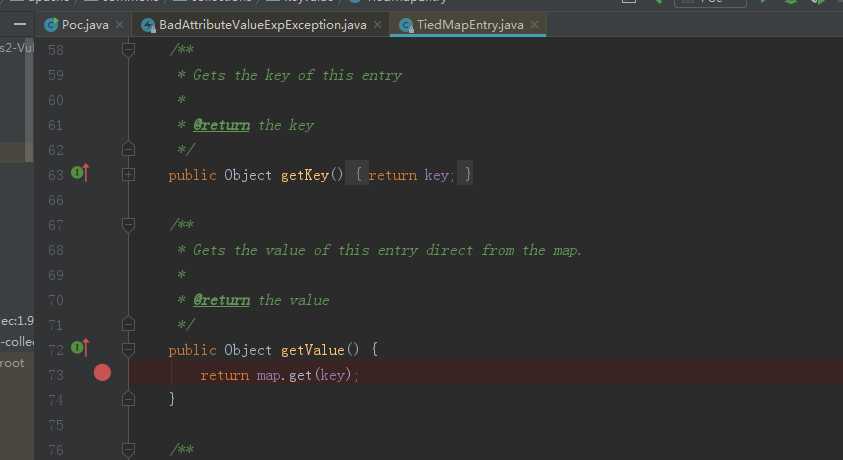Collapse the Javadoc comment starting line 67
843x460 pixels.
click(128, 225)
